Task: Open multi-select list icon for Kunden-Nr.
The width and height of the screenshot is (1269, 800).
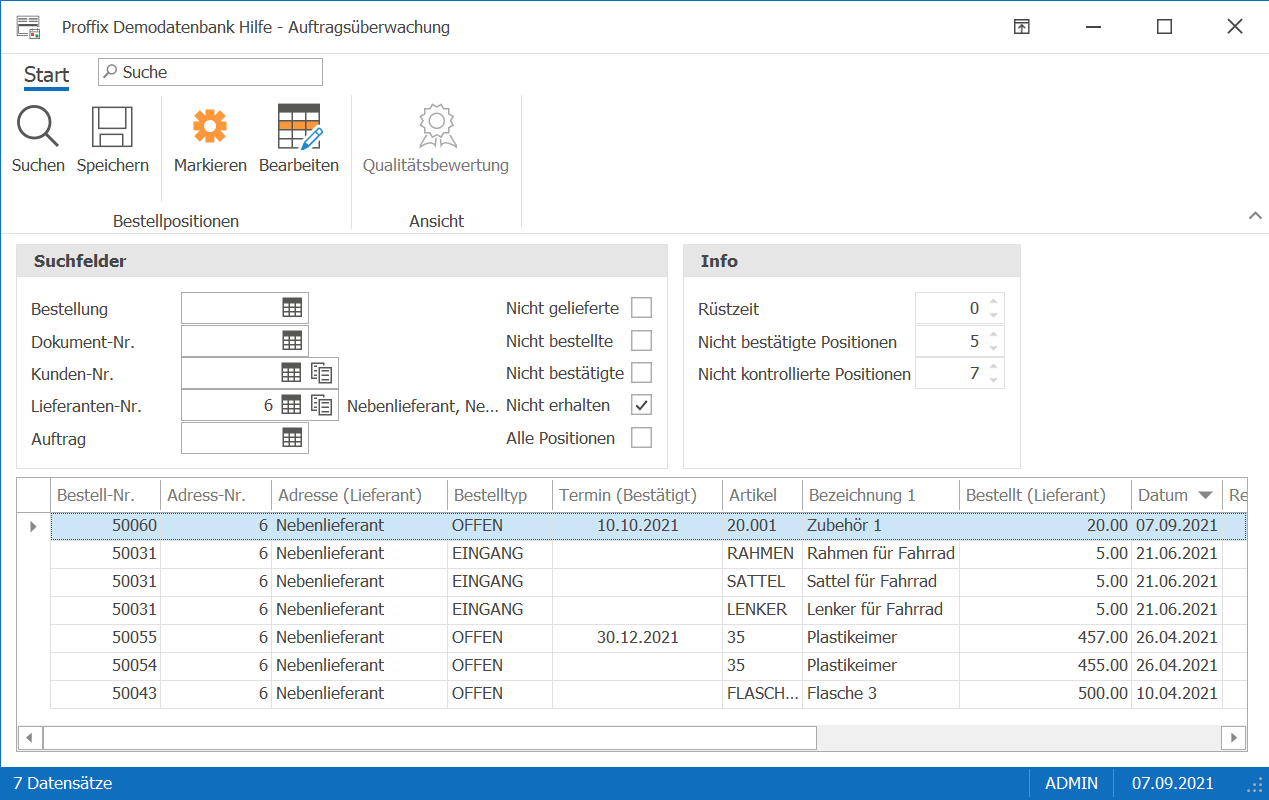Action: [322, 373]
